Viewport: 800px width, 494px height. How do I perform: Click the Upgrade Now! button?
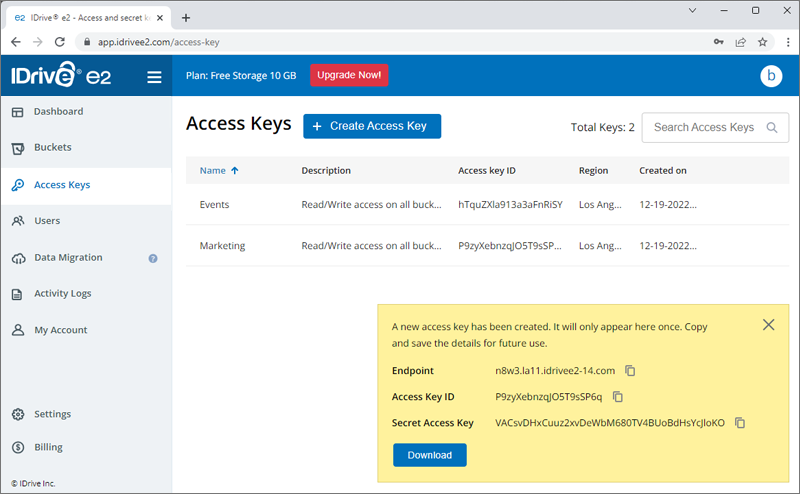[x=349, y=75]
